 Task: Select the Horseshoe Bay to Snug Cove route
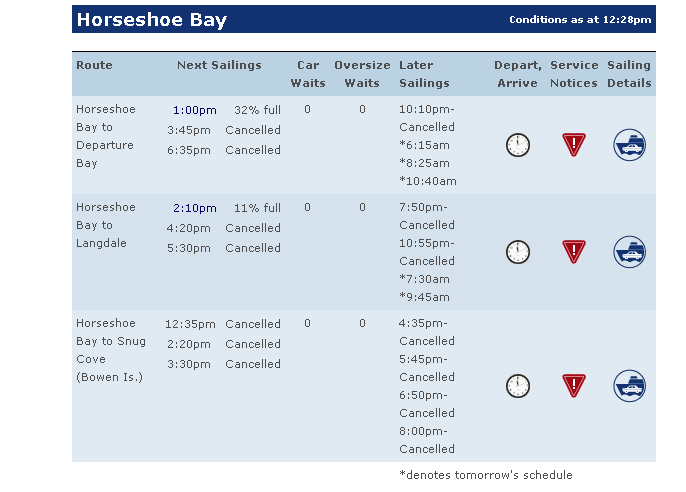click(x=111, y=350)
